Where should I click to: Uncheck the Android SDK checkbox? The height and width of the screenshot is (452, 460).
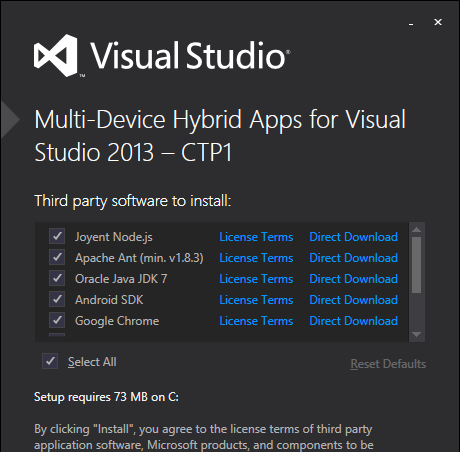[57, 299]
